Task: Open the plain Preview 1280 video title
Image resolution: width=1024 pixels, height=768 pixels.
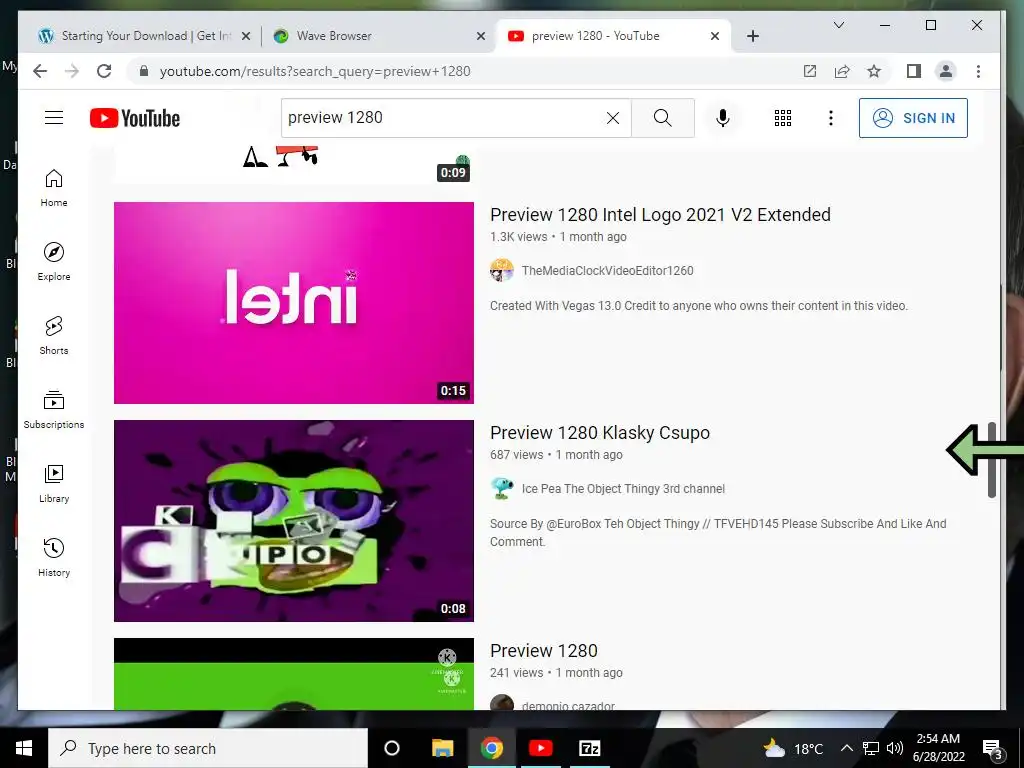Action: [543, 650]
